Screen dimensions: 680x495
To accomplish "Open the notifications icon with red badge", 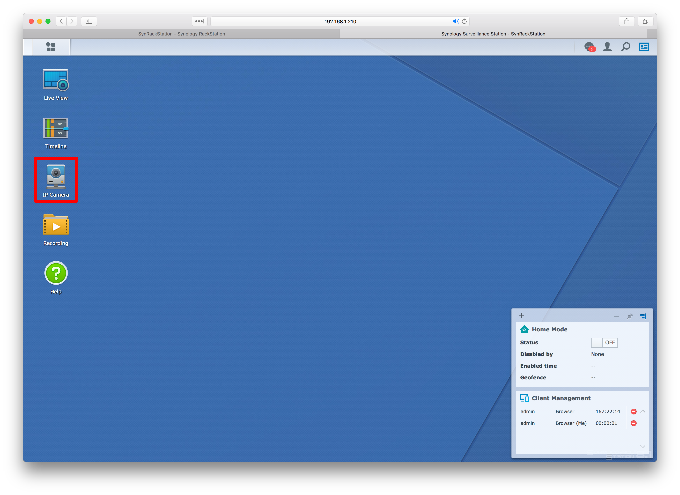I will [590, 47].
